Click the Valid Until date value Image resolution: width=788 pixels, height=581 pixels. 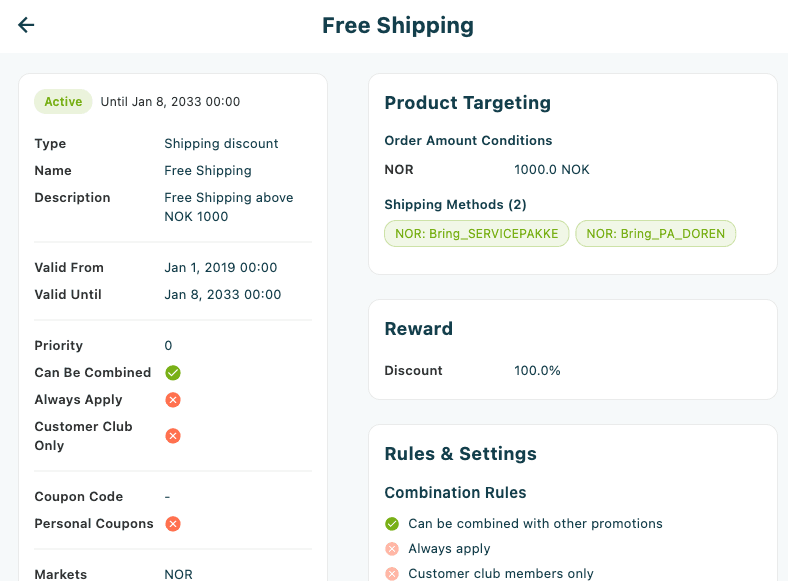pos(223,295)
